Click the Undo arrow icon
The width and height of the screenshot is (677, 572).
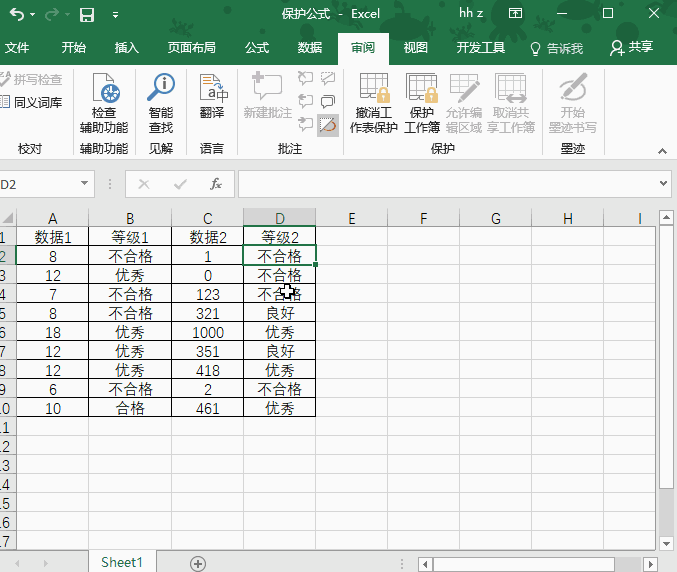(16, 15)
